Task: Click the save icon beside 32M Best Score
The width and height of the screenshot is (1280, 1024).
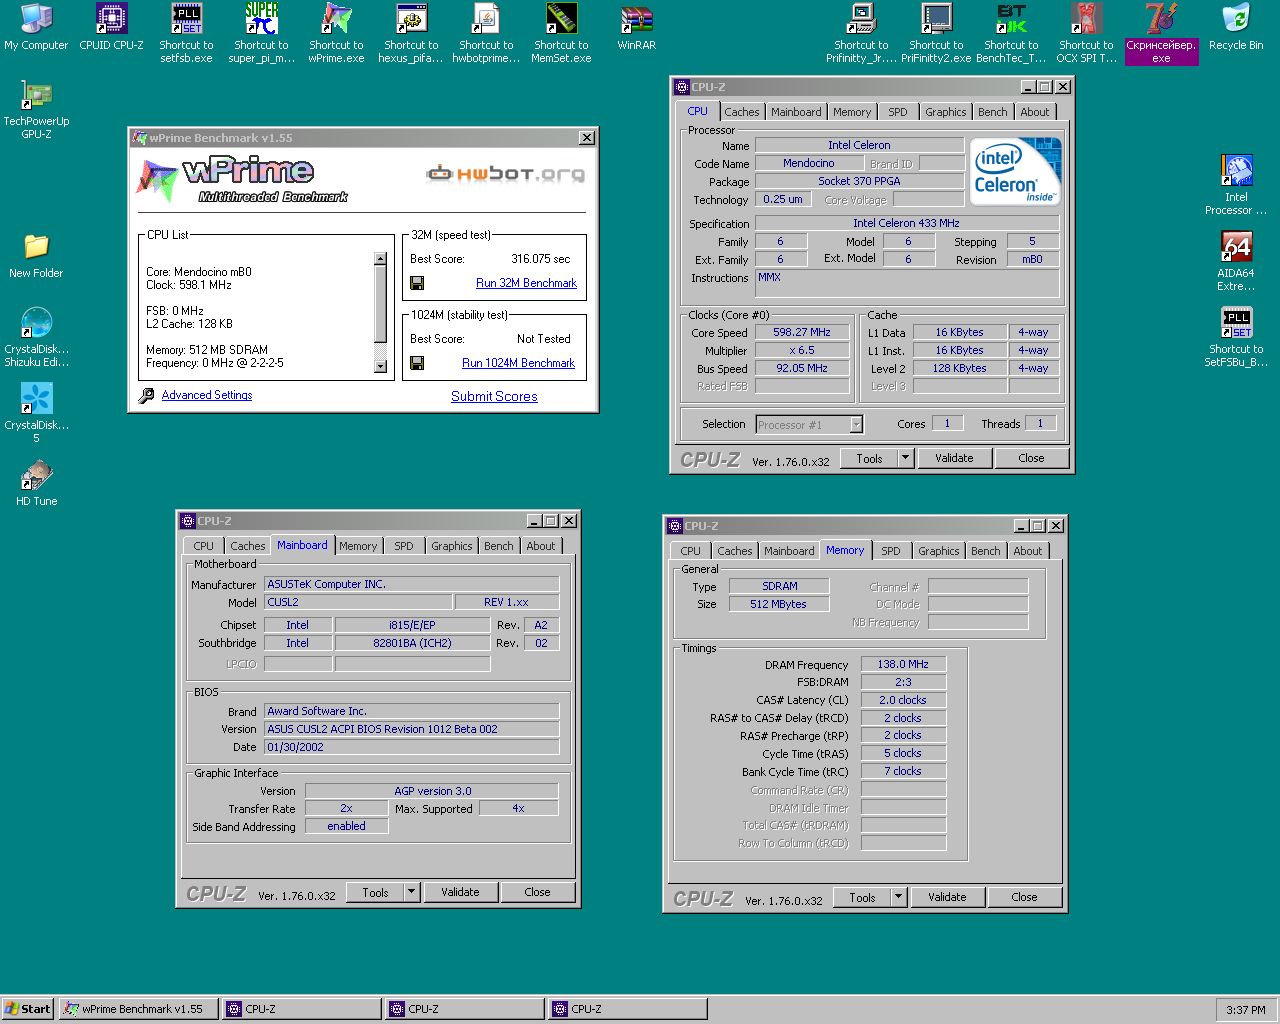Action: tap(417, 283)
